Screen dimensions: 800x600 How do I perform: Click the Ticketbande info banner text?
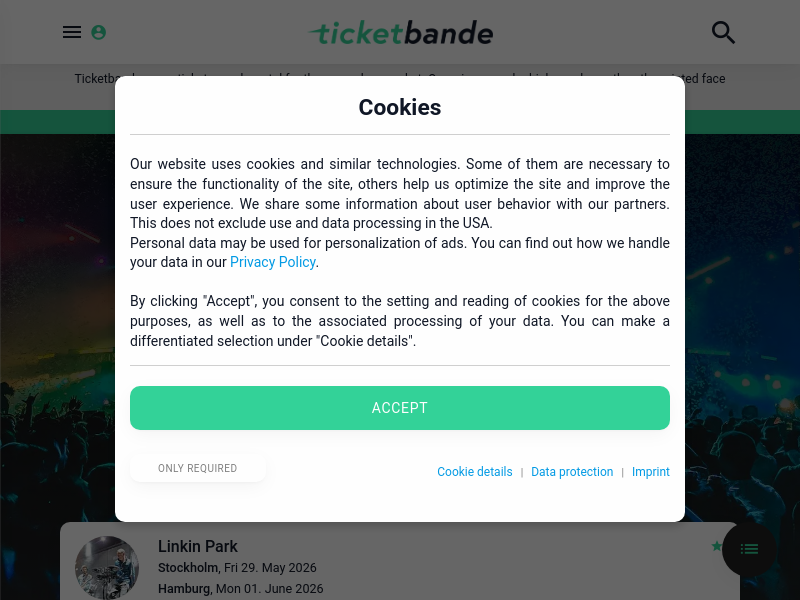tap(400, 79)
